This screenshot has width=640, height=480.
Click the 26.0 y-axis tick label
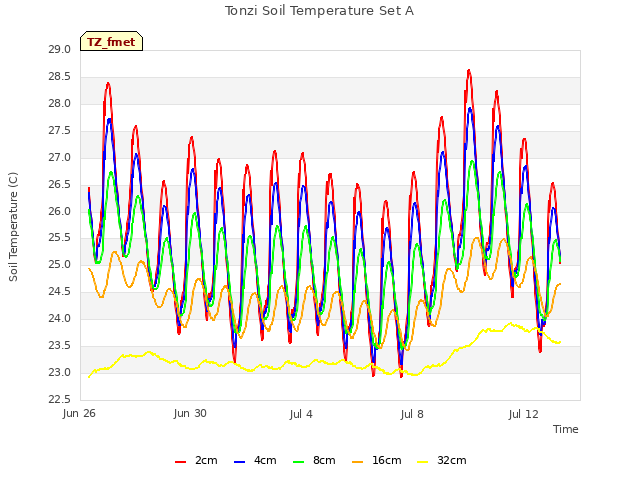click(60, 211)
